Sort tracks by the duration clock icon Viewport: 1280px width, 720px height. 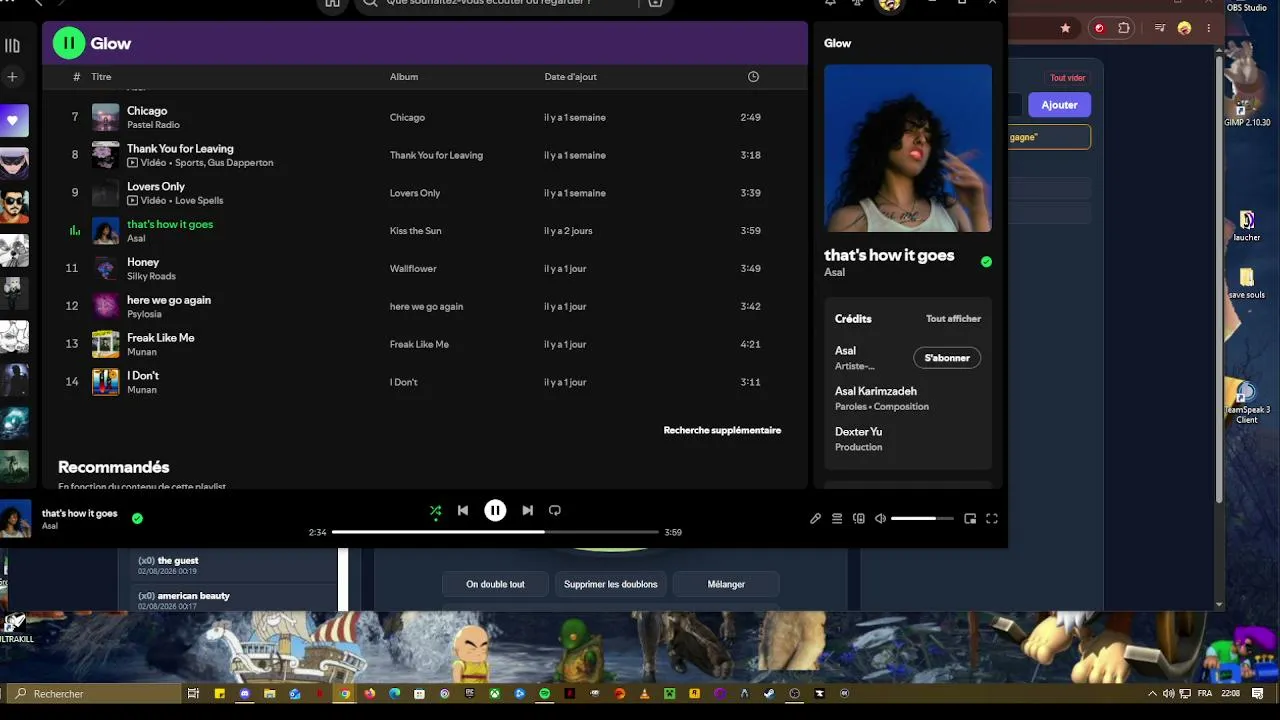(753, 77)
